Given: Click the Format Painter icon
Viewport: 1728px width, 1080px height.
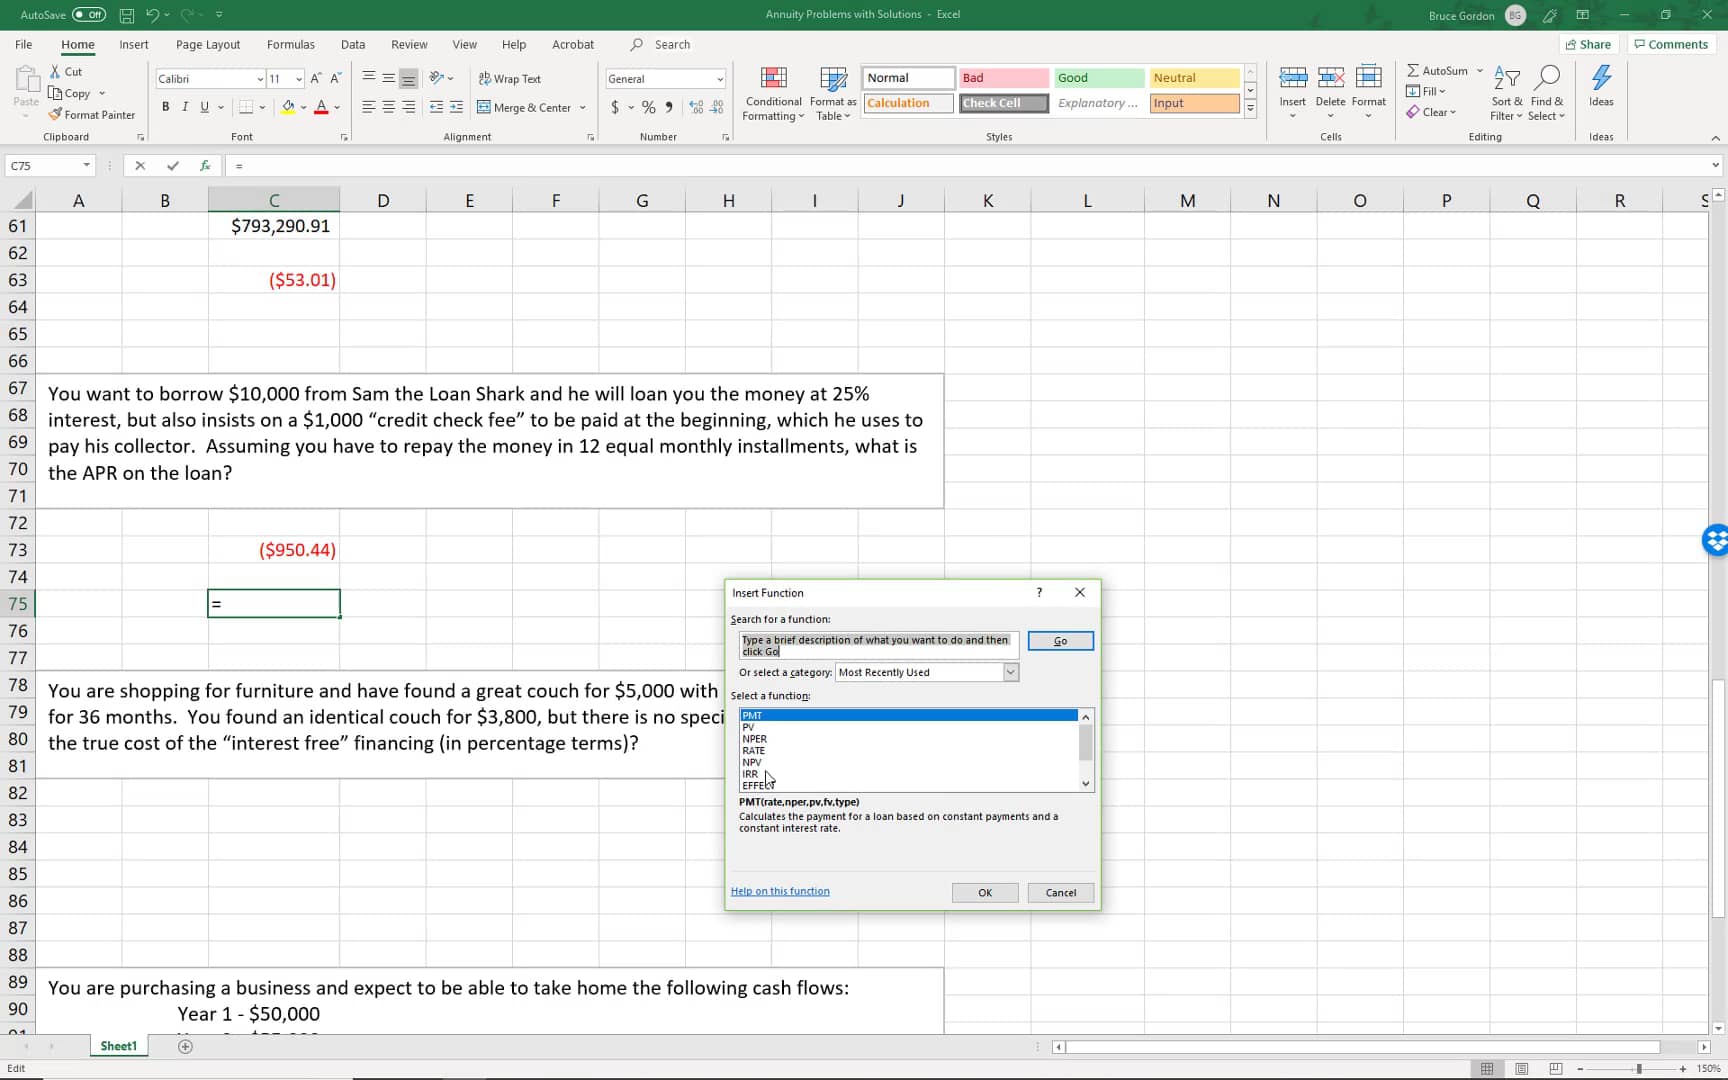Looking at the screenshot, I should pyautogui.click(x=56, y=115).
